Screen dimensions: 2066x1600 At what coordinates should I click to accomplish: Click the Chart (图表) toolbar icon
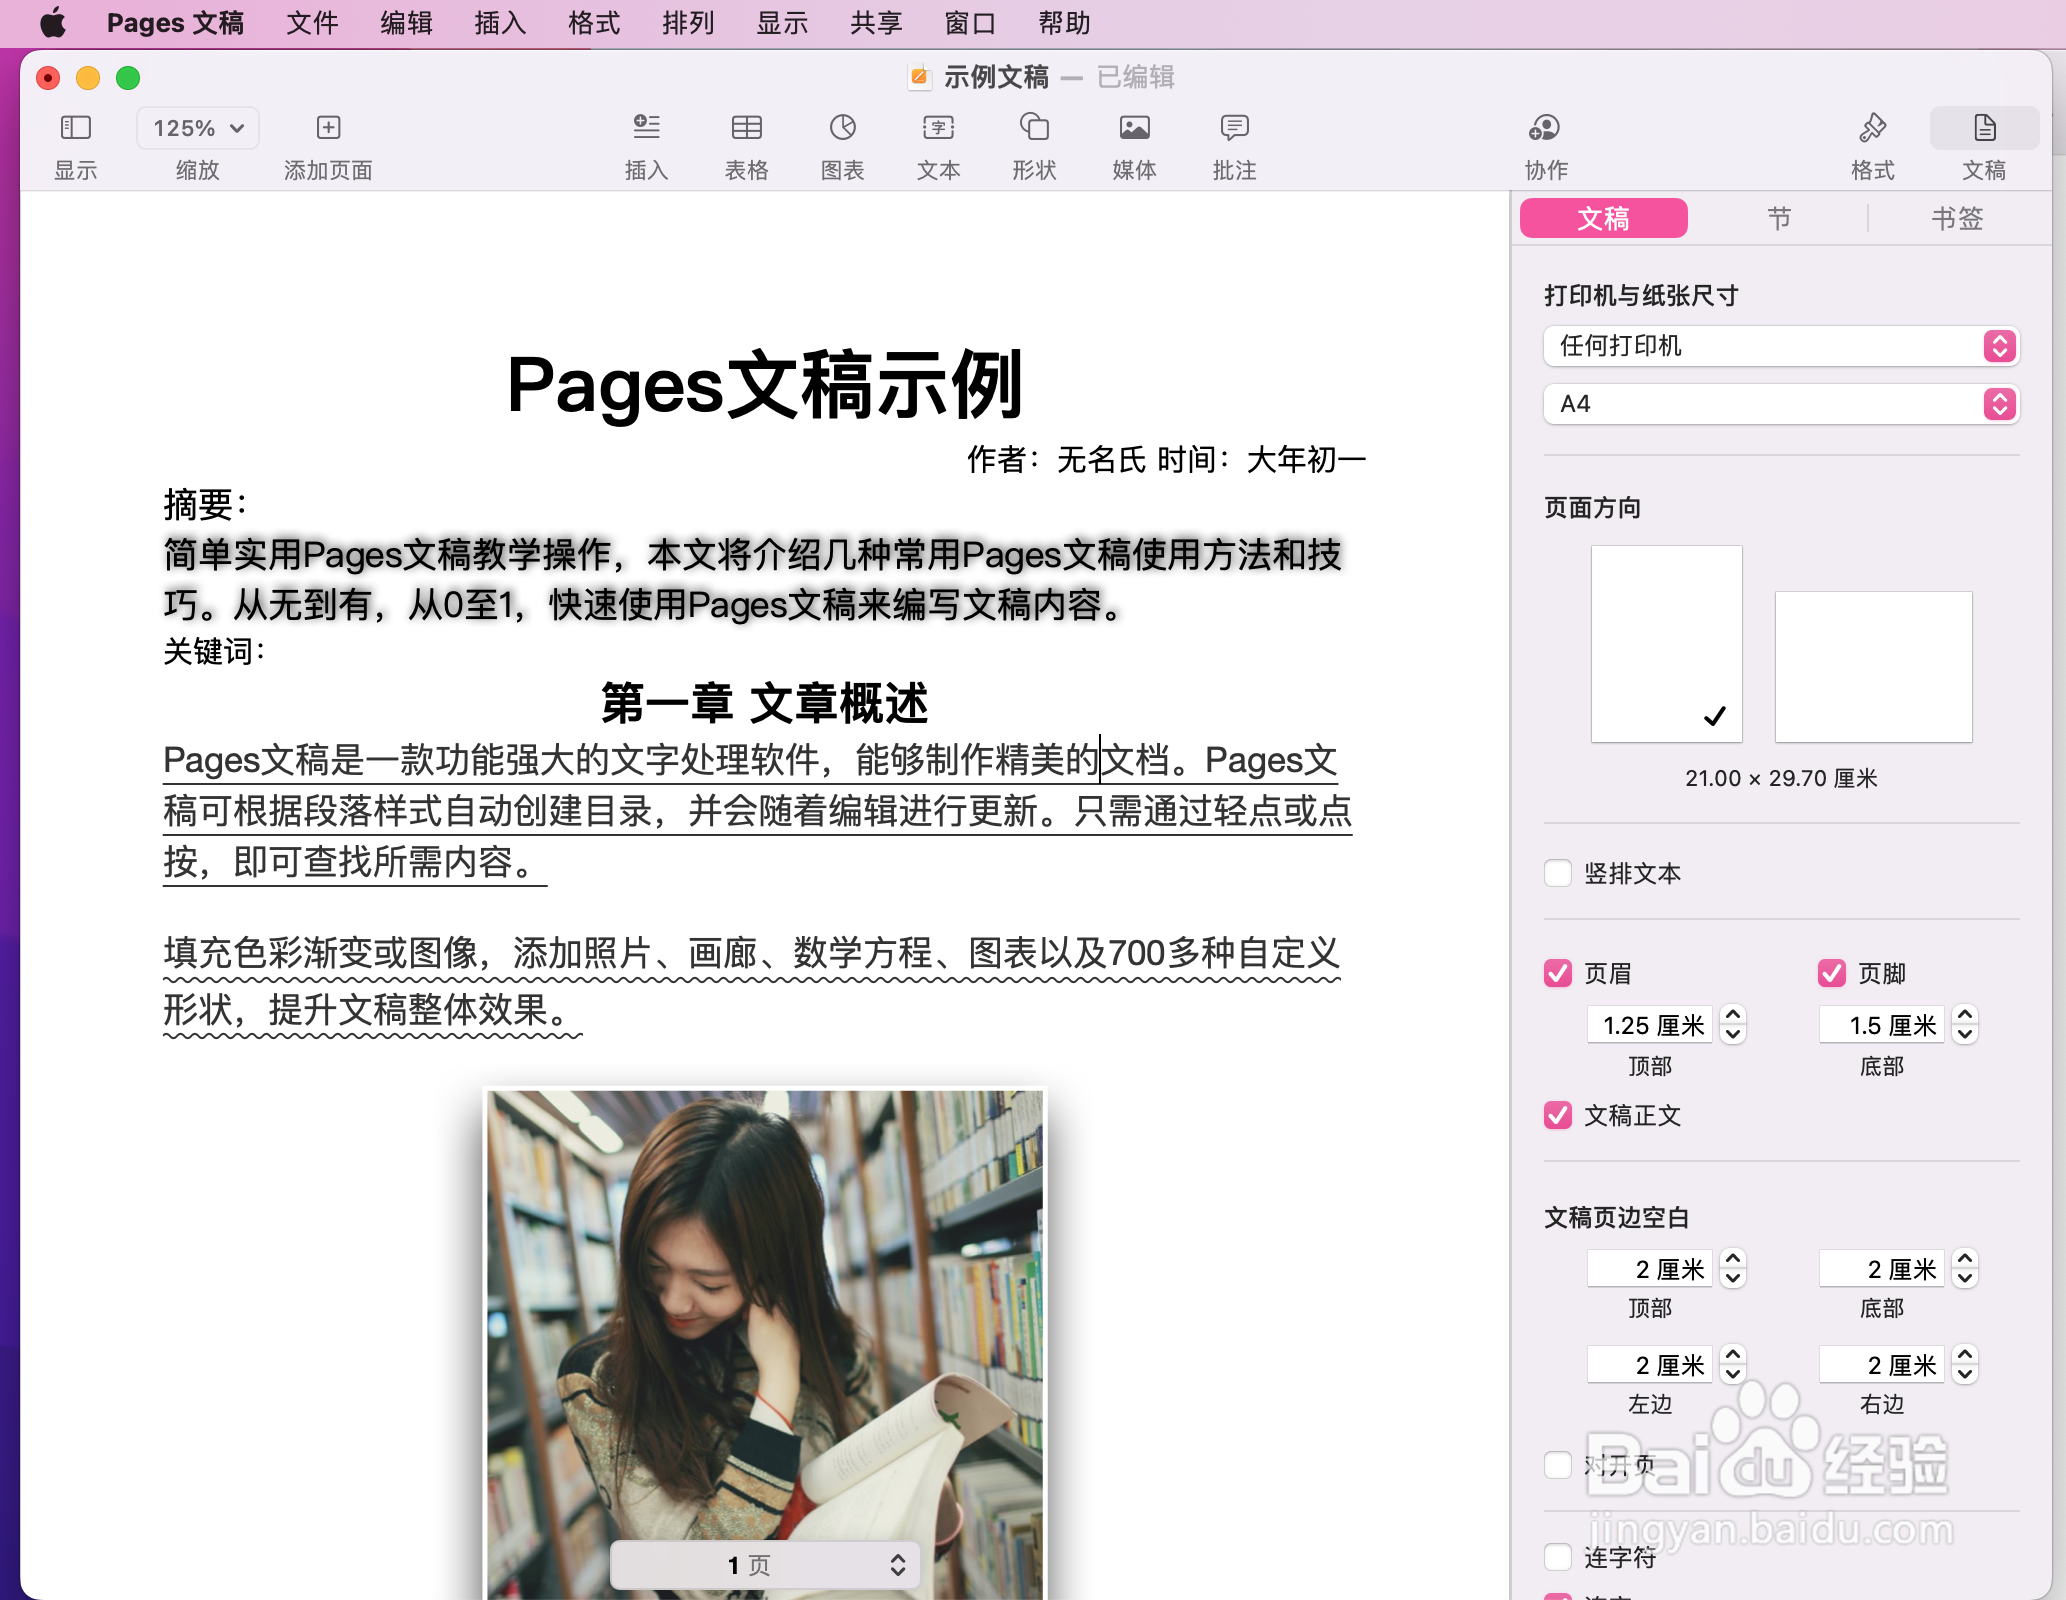click(843, 127)
